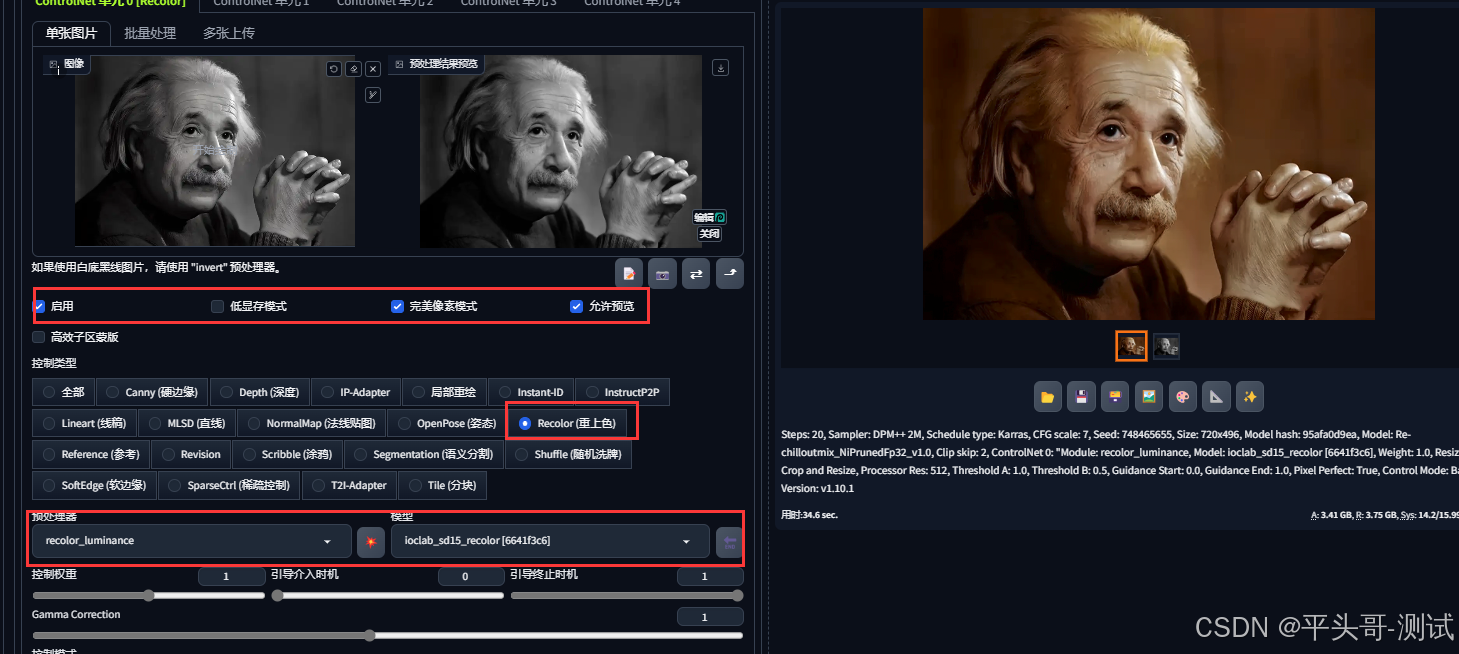This screenshot has width=1459, height=654.
Task: Adjust the Gamma Correction slider
Action: tap(388, 635)
